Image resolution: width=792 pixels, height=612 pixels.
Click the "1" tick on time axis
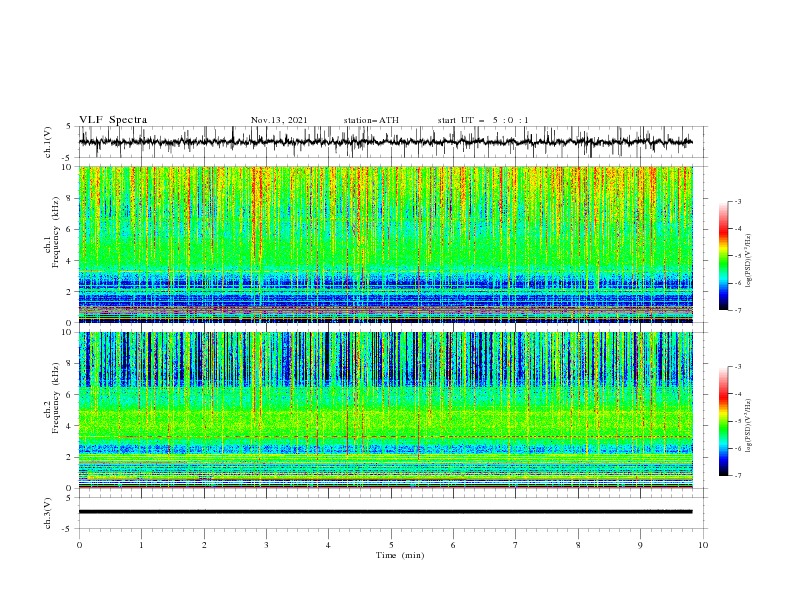point(141,545)
